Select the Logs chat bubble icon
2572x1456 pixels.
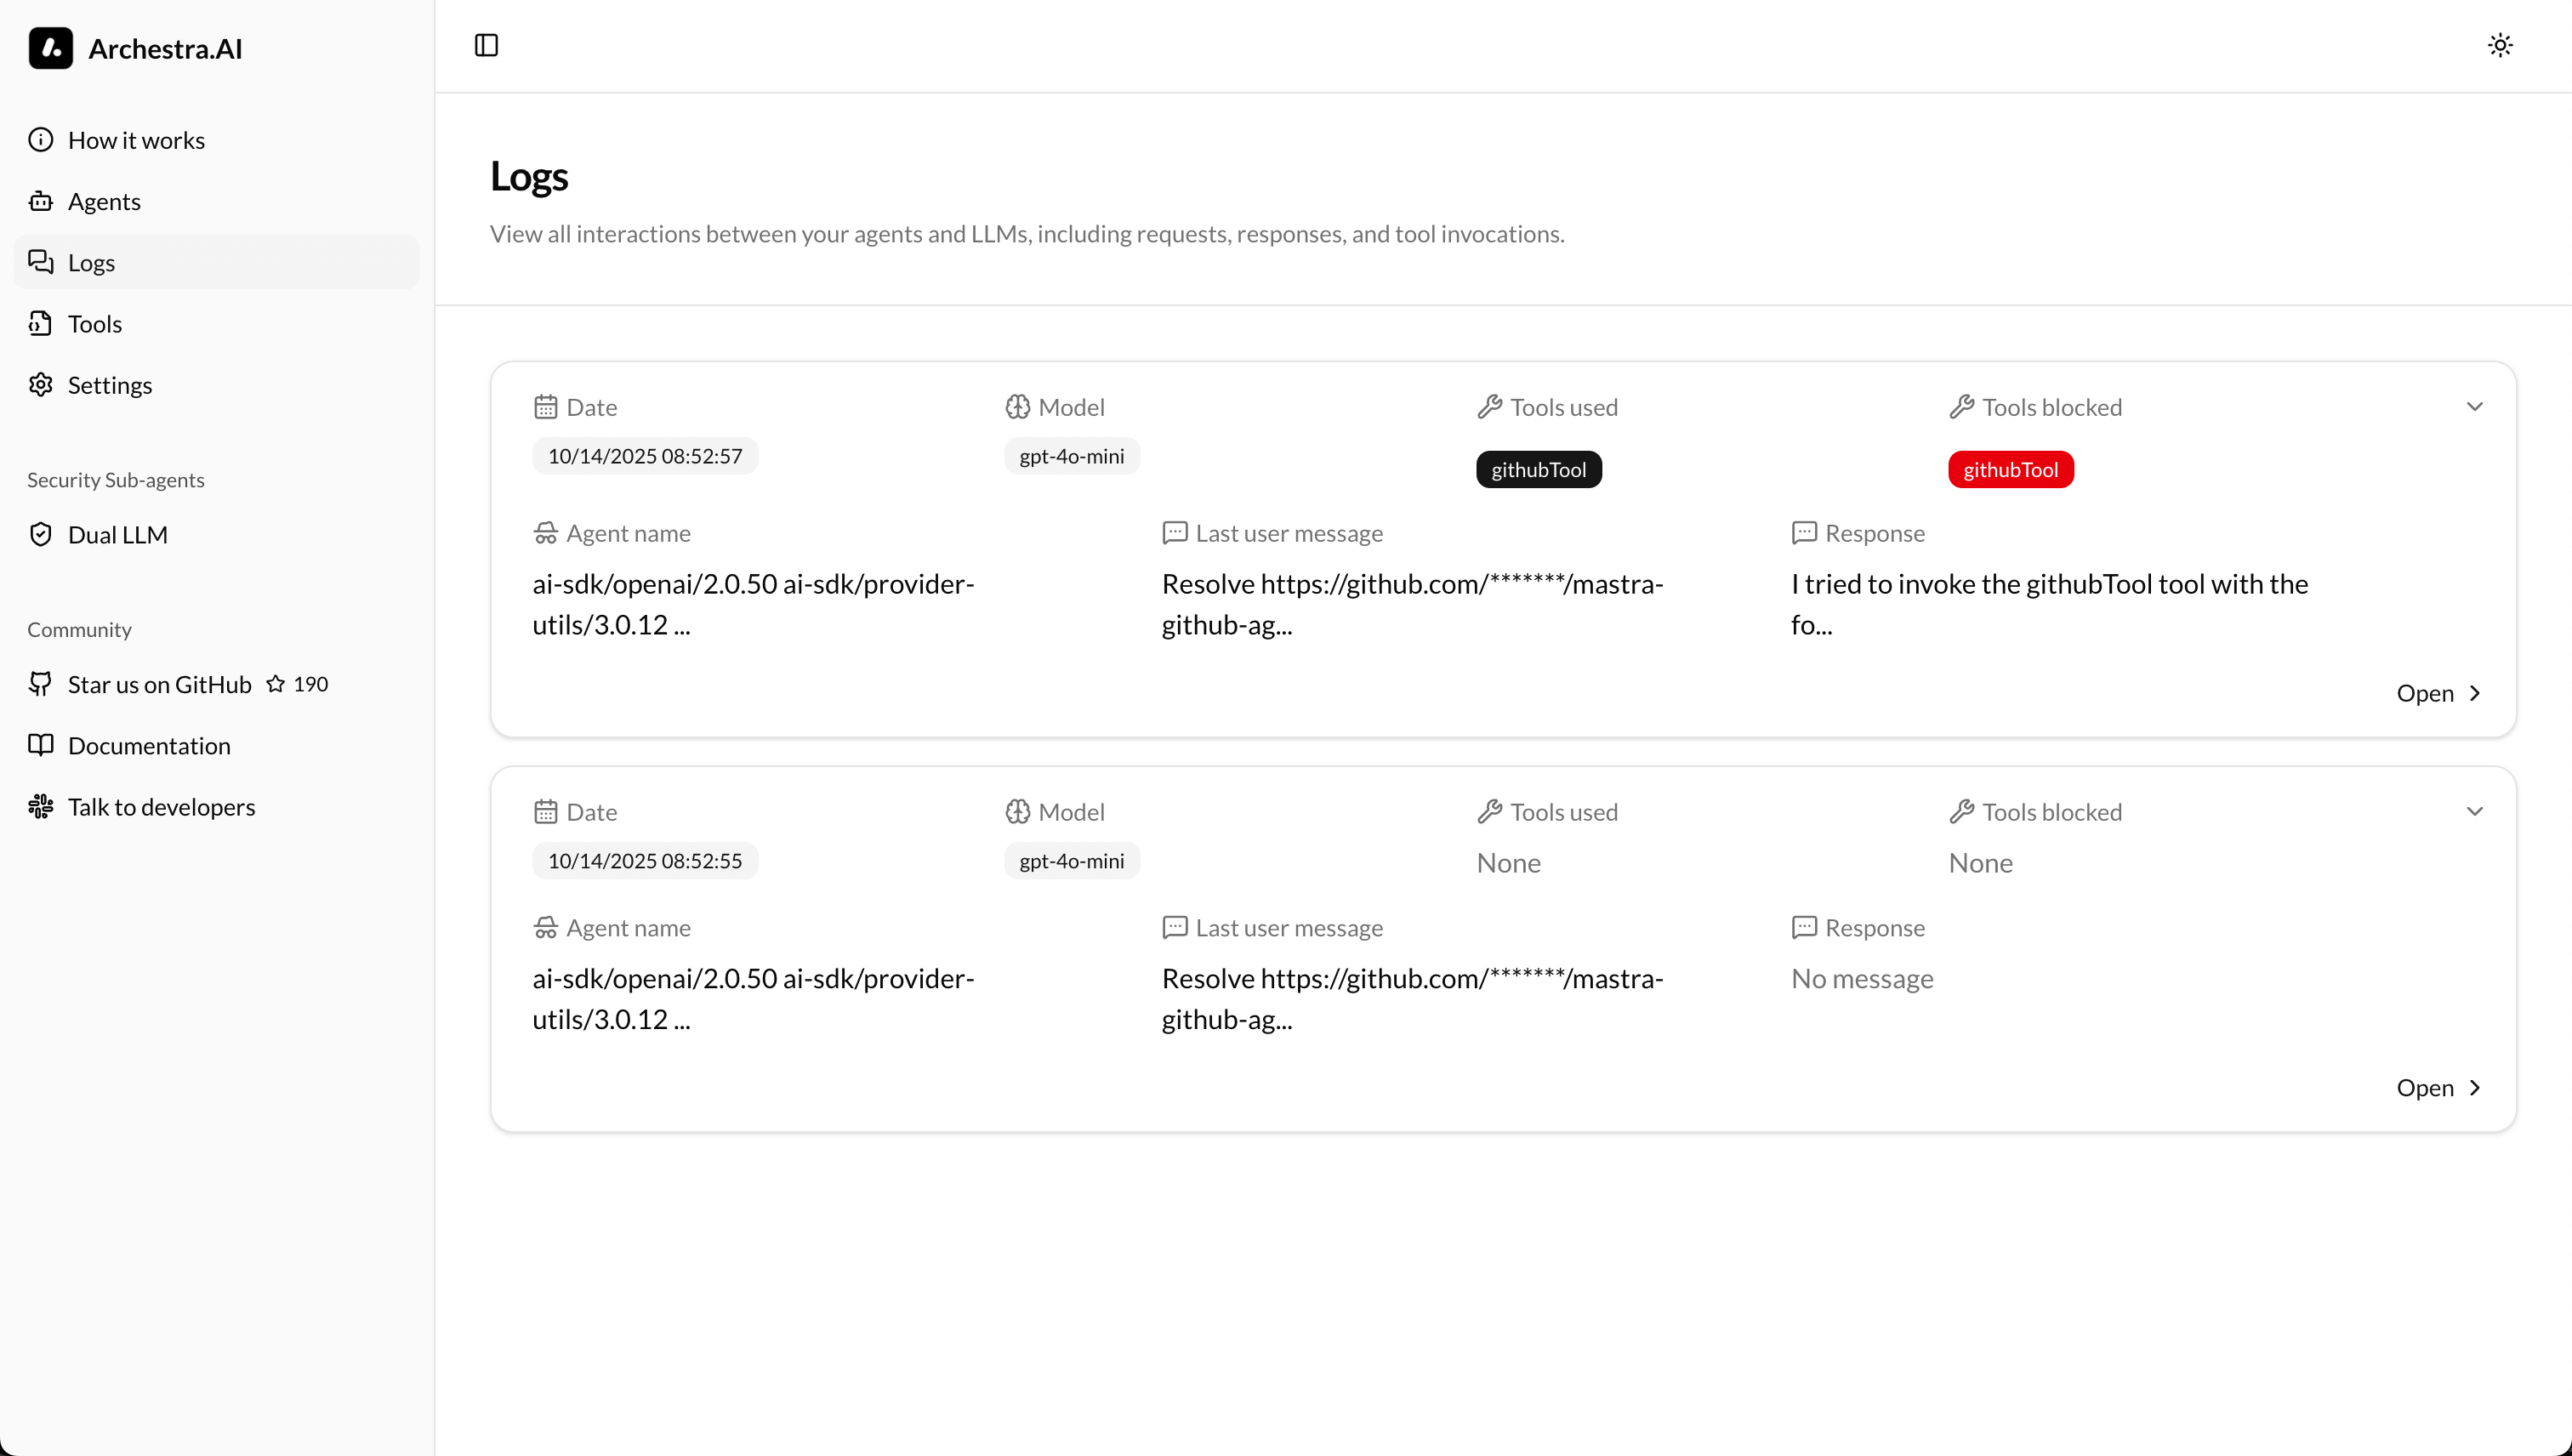[41, 262]
